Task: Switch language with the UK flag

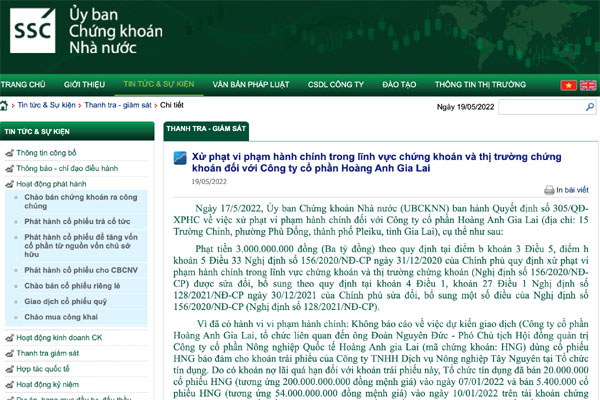Action: (588, 87)
